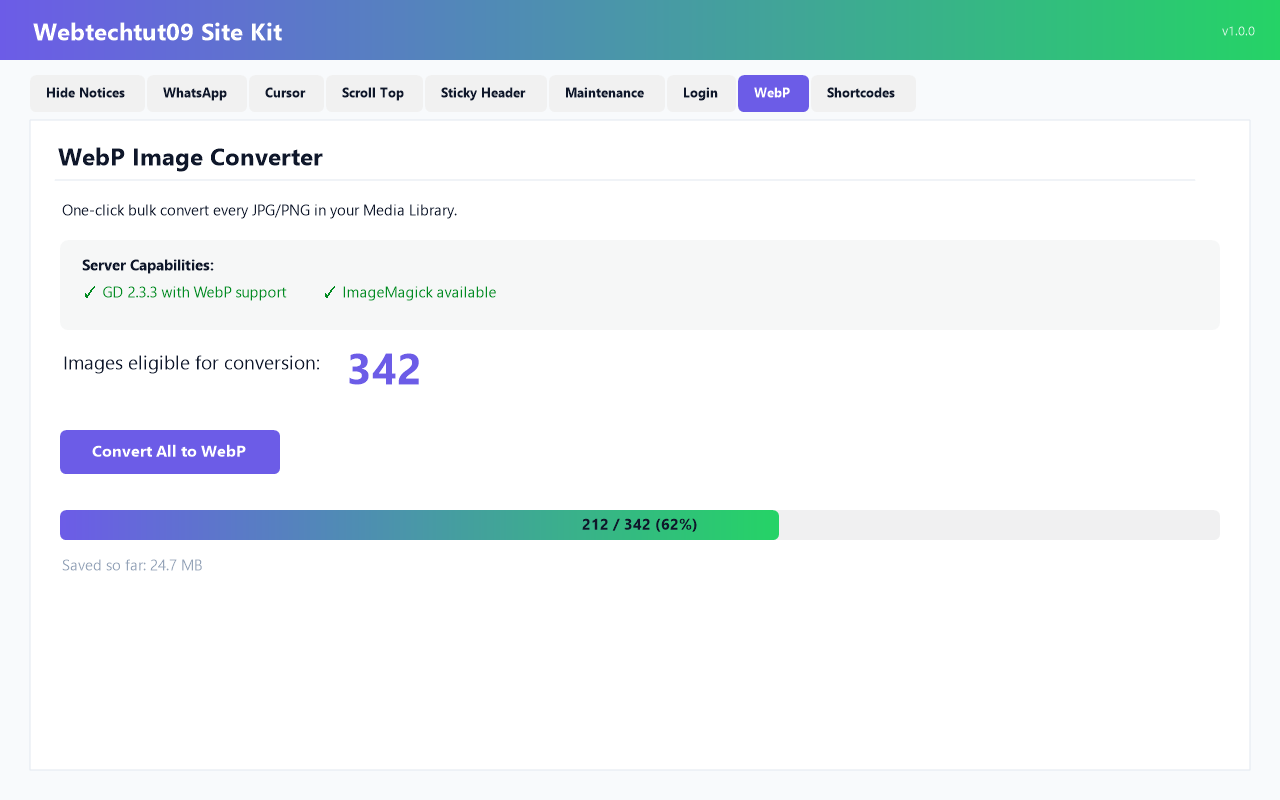Open the Scroll Top tab
Image resolution: width=1280 pixels, height=800 pixels.
(373, 93)
